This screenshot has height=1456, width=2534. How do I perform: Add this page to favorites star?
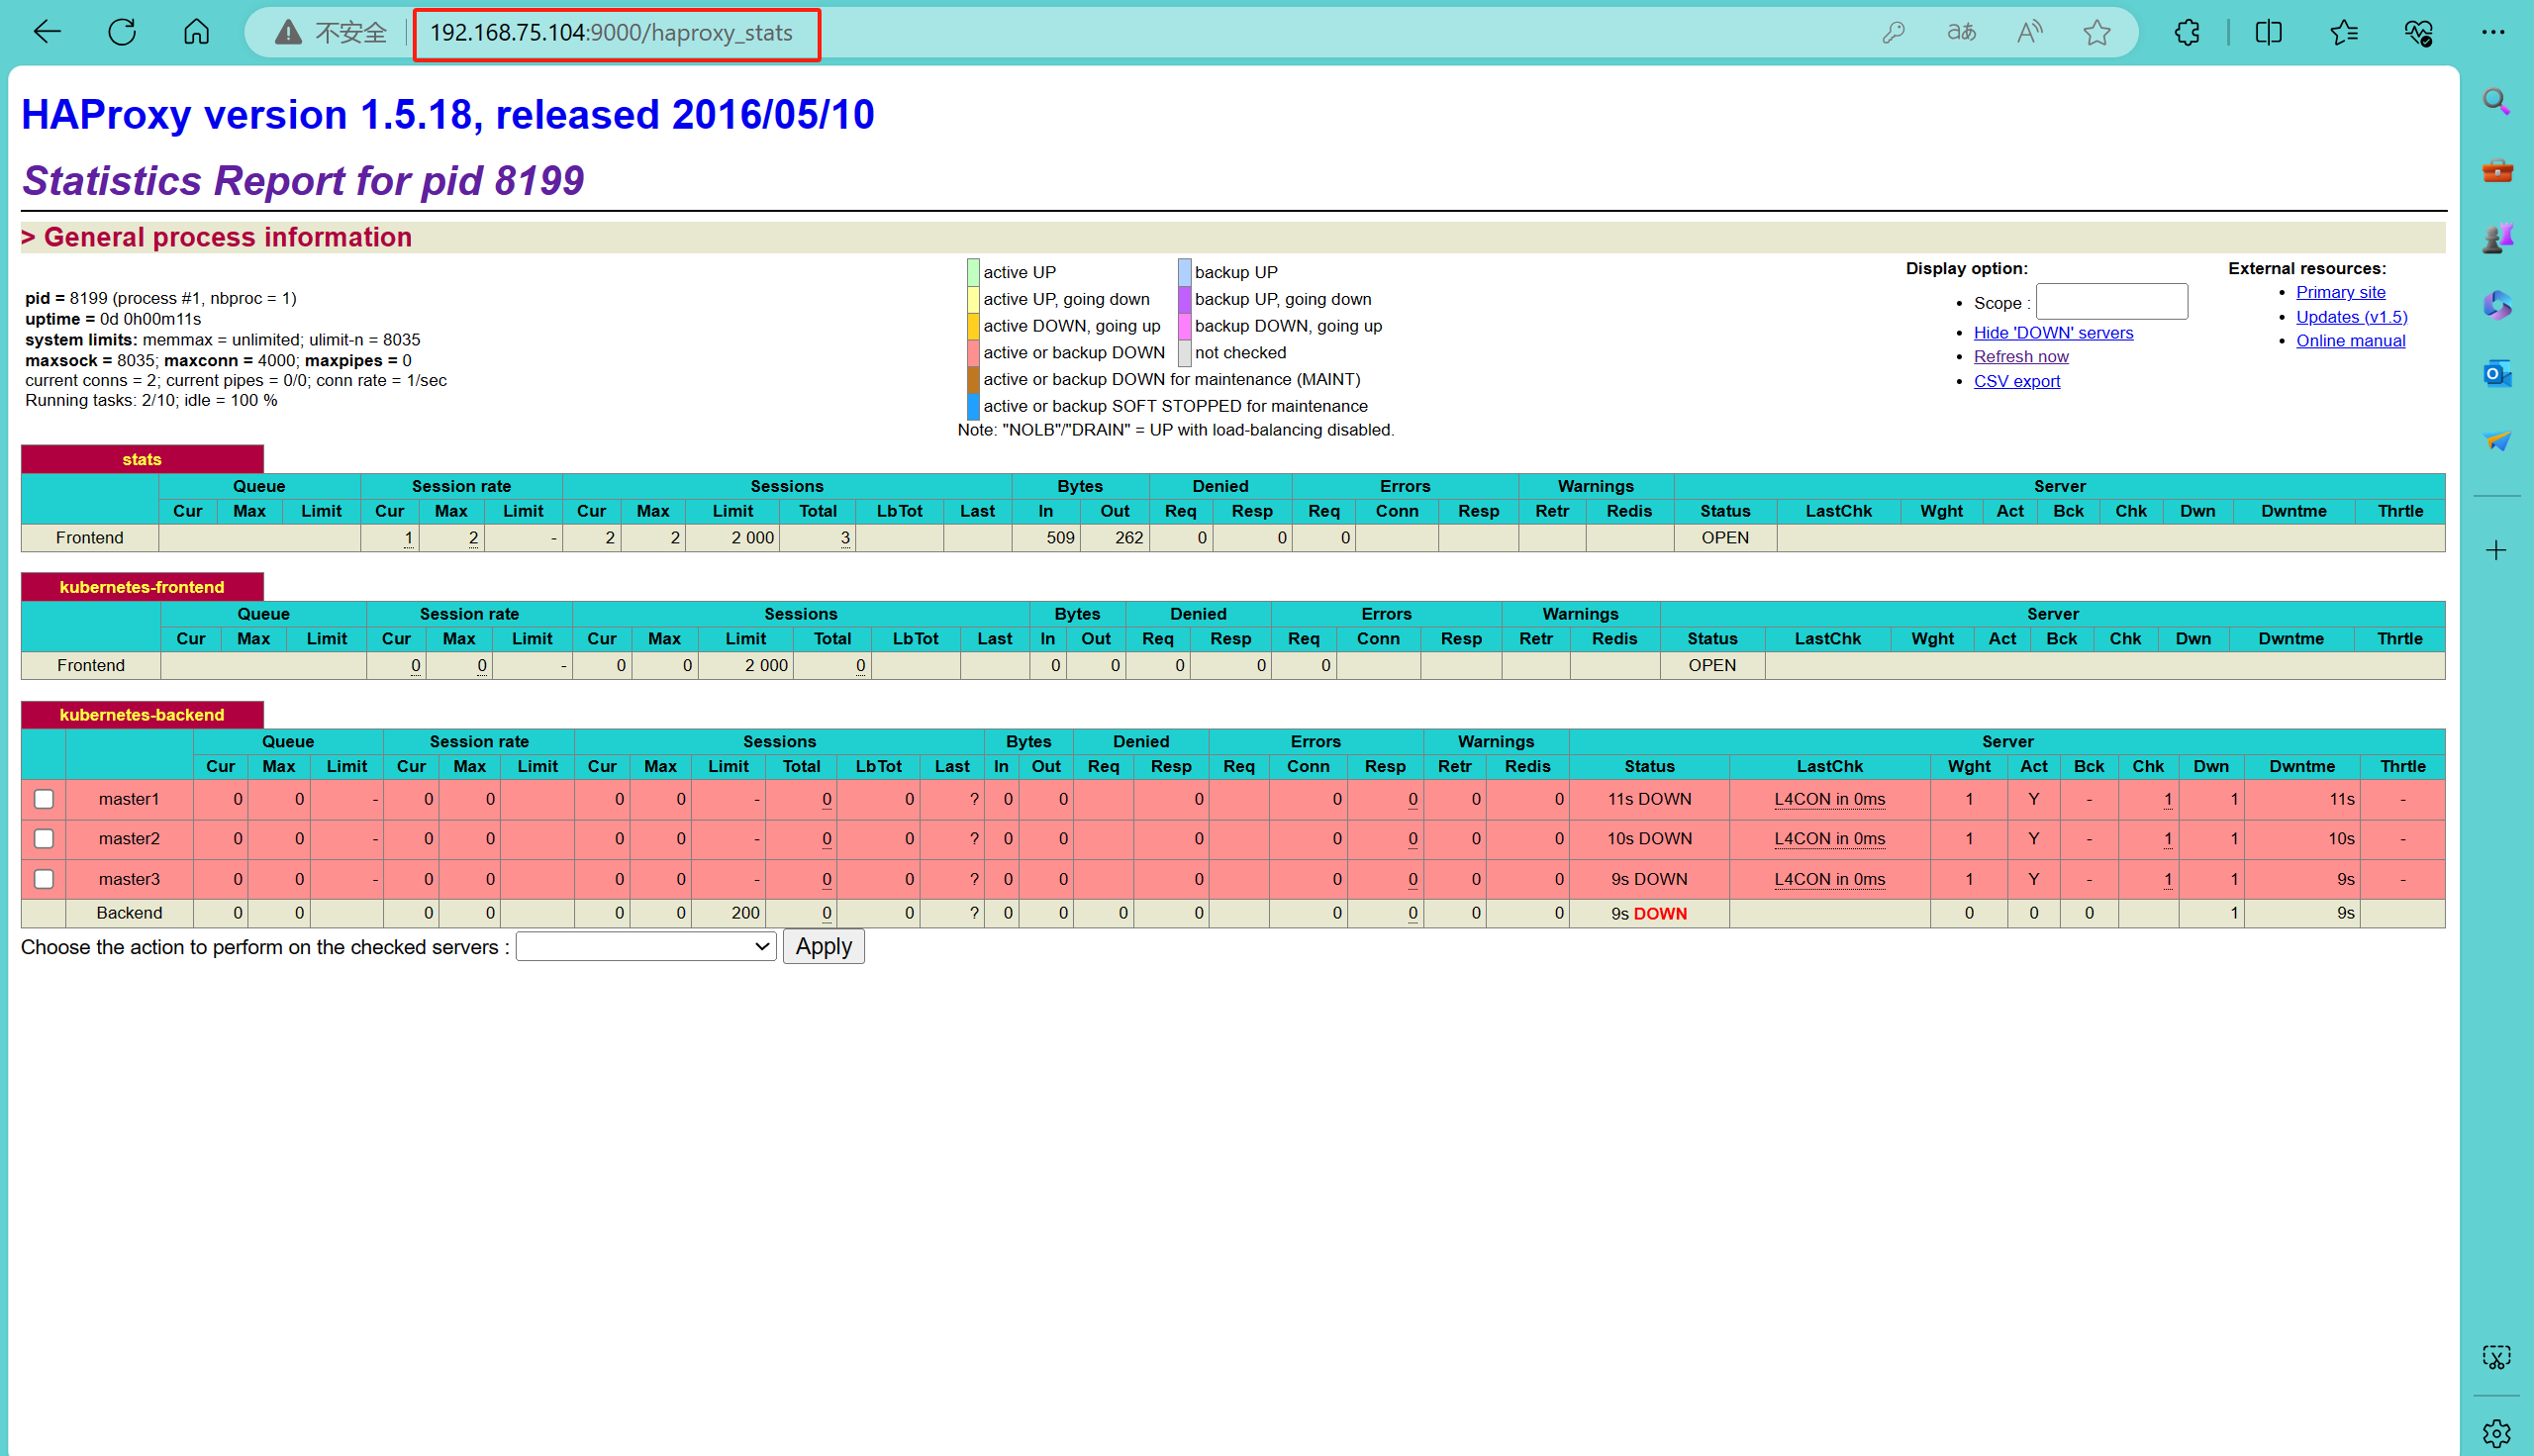click(x=2097, y=32)
